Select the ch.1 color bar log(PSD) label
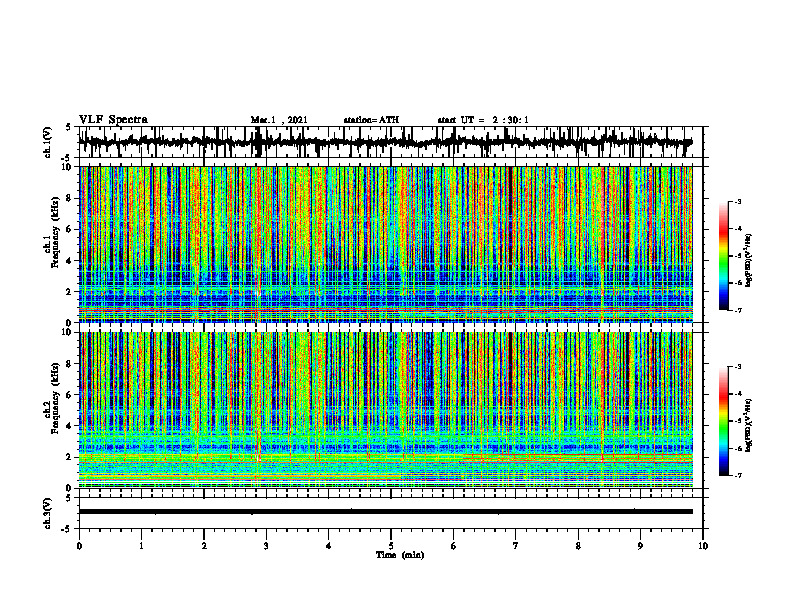Viewport: 792px width, 612px height. coord(750,261)
